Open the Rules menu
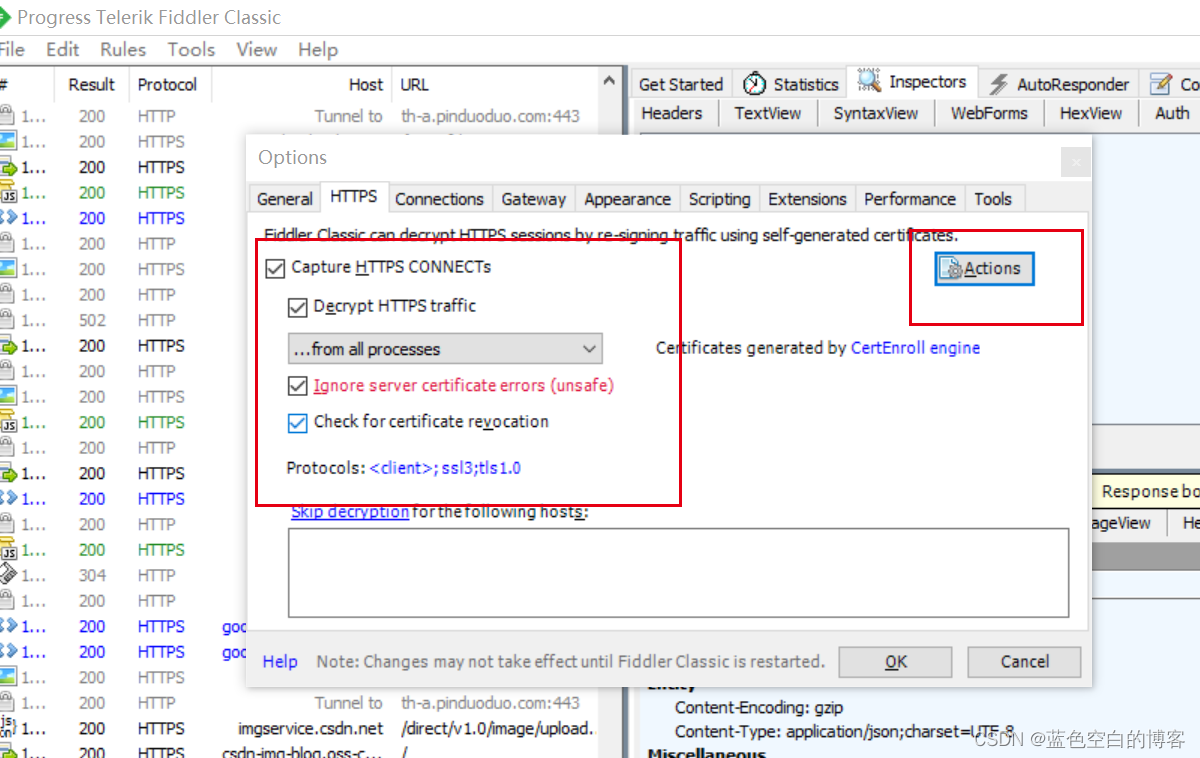 point(123,50)
